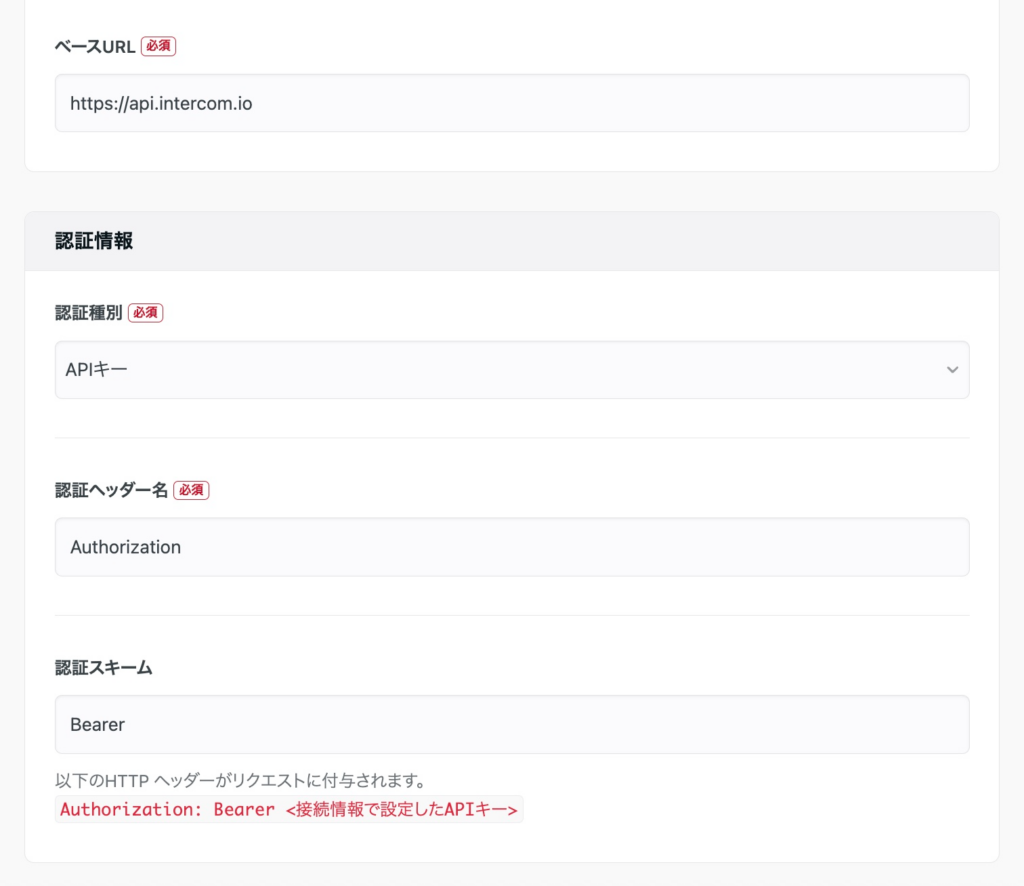Click divider line above 認証スキーム
Viewport: 1024px width, 886px height.
511,615
